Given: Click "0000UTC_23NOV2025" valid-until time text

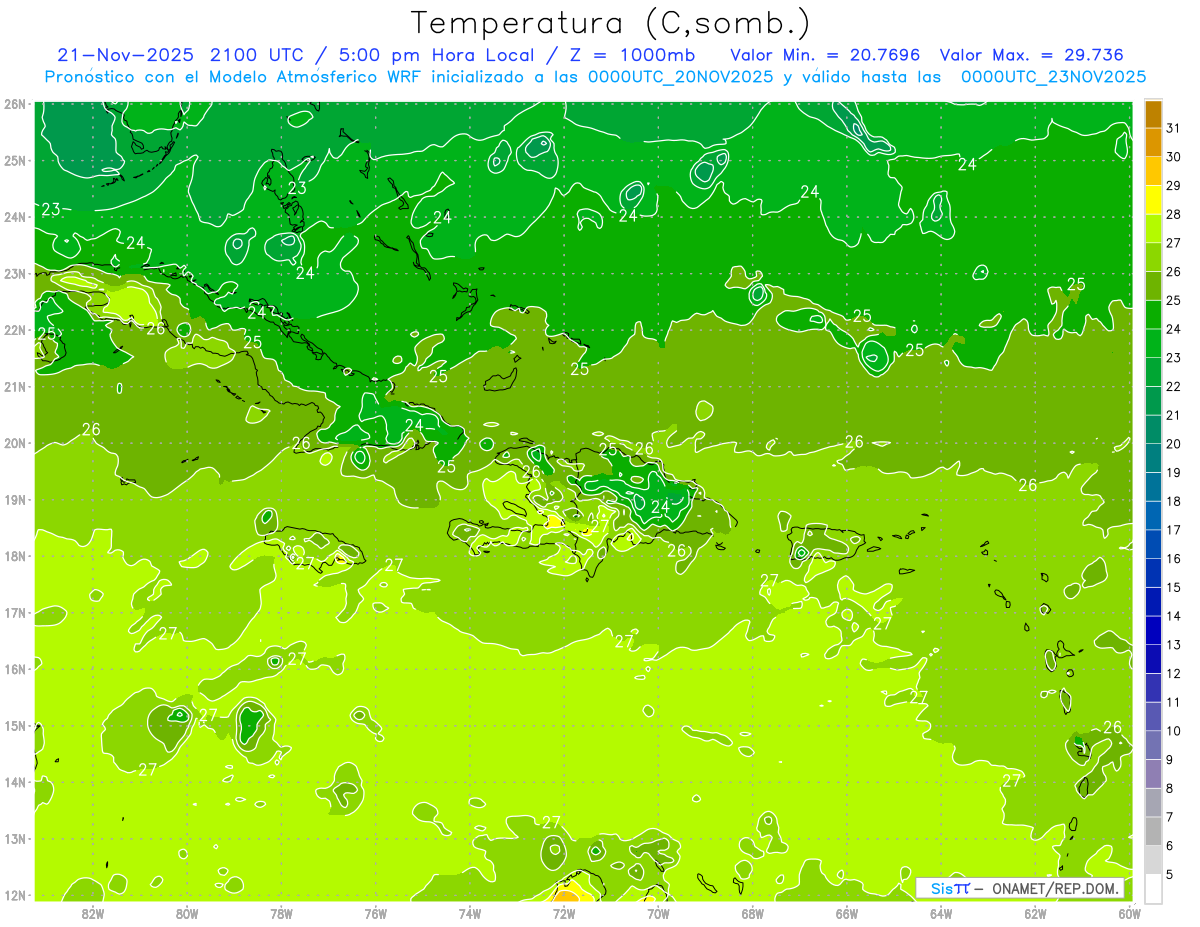Looking at the screenshot, I should [x=1053, y=77].
